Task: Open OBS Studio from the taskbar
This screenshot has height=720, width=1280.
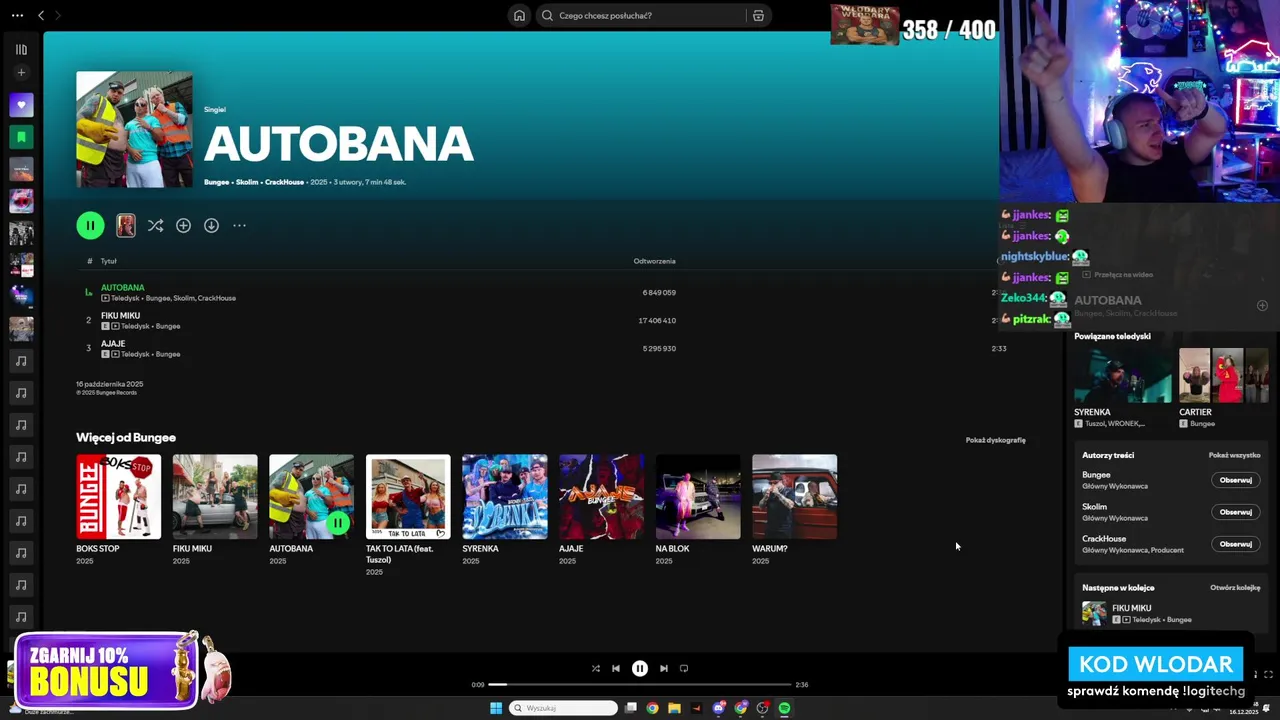Action: [x=763, y=708]
